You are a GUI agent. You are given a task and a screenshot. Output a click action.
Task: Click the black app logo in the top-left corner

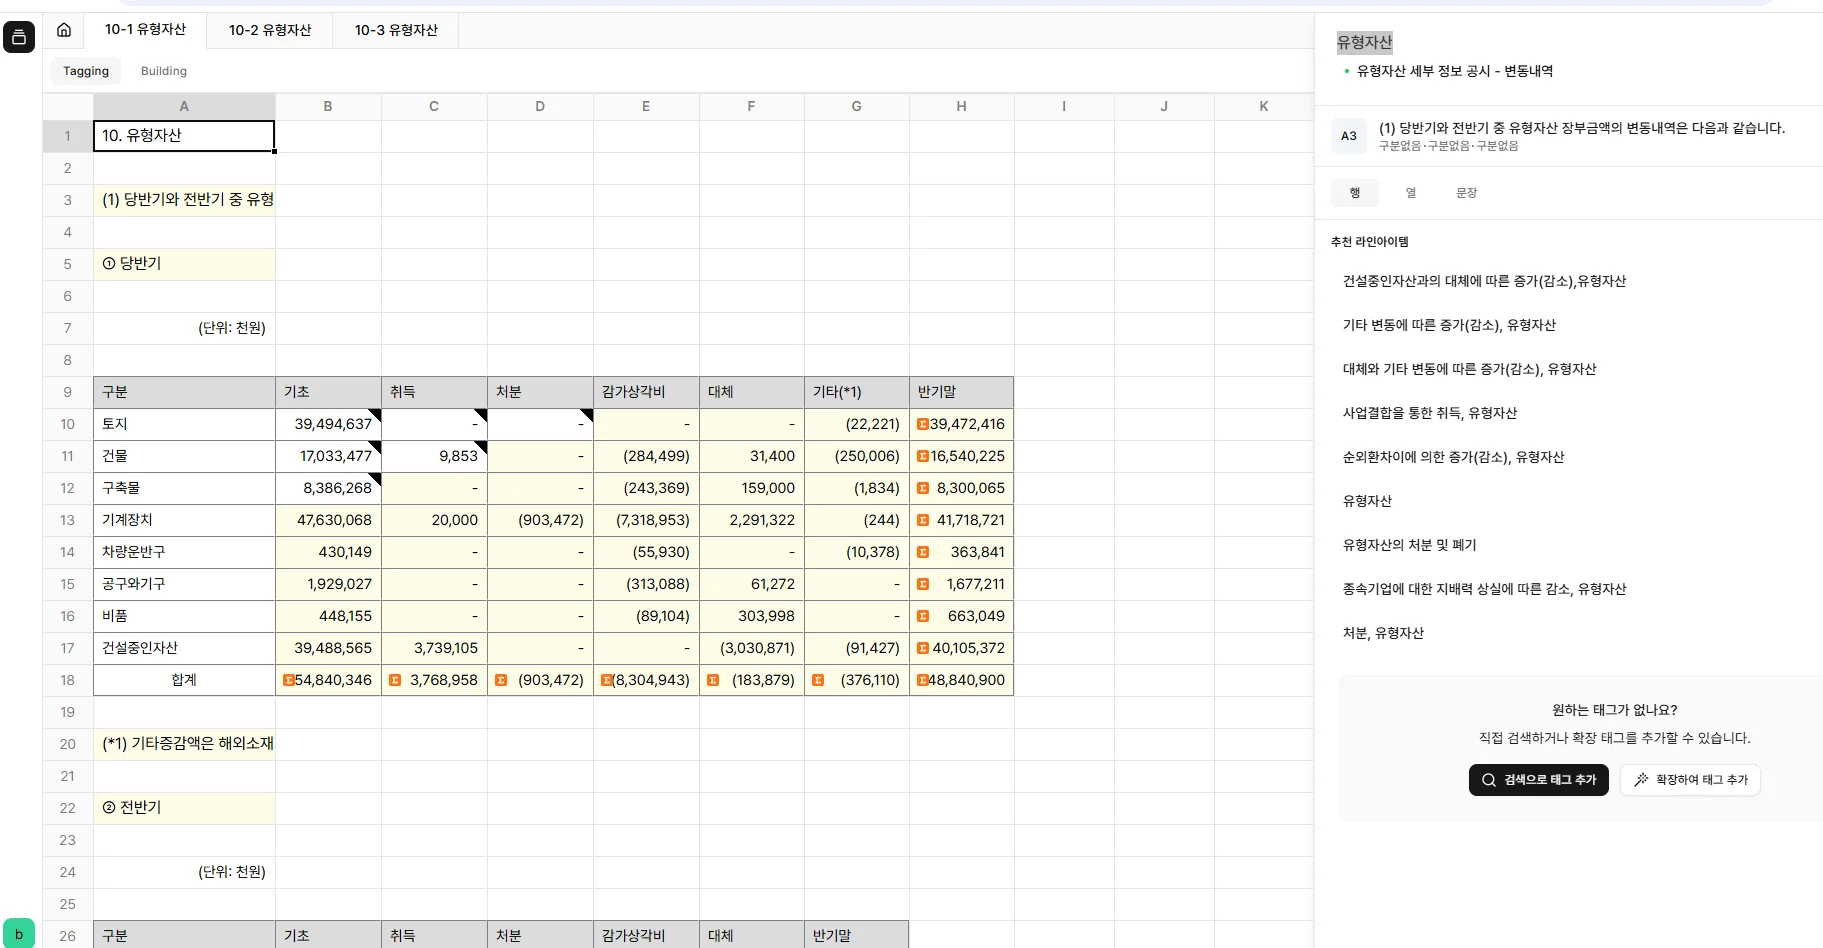coord(19,37)
